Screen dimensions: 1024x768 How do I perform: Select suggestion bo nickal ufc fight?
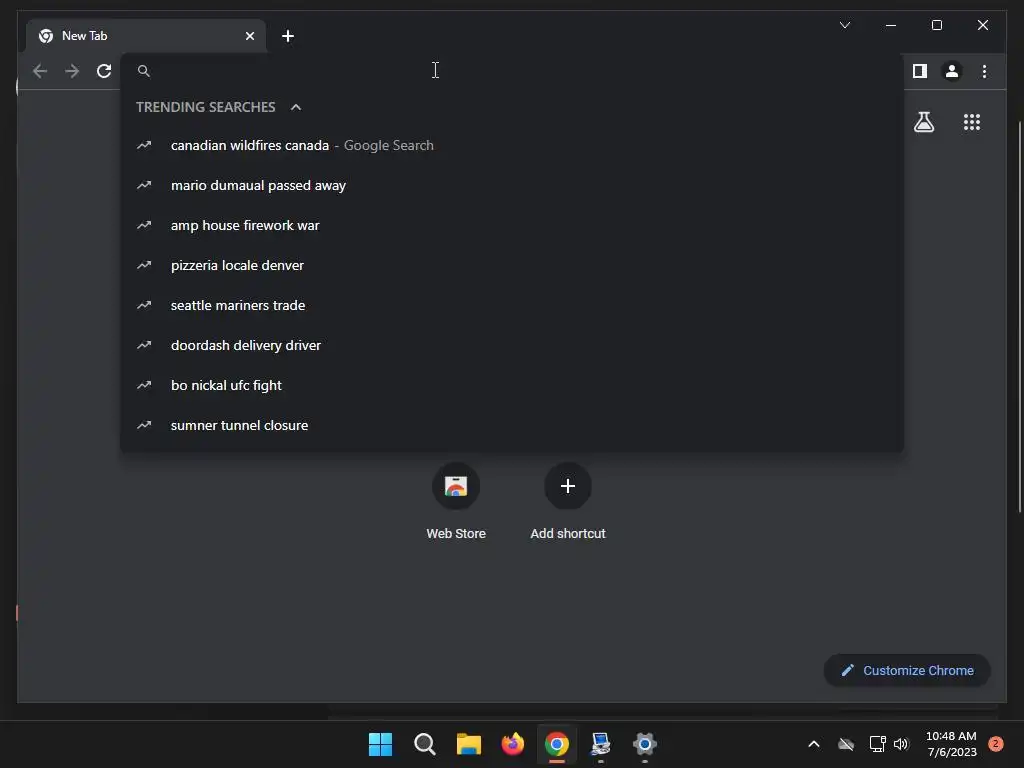coord(512,385)
